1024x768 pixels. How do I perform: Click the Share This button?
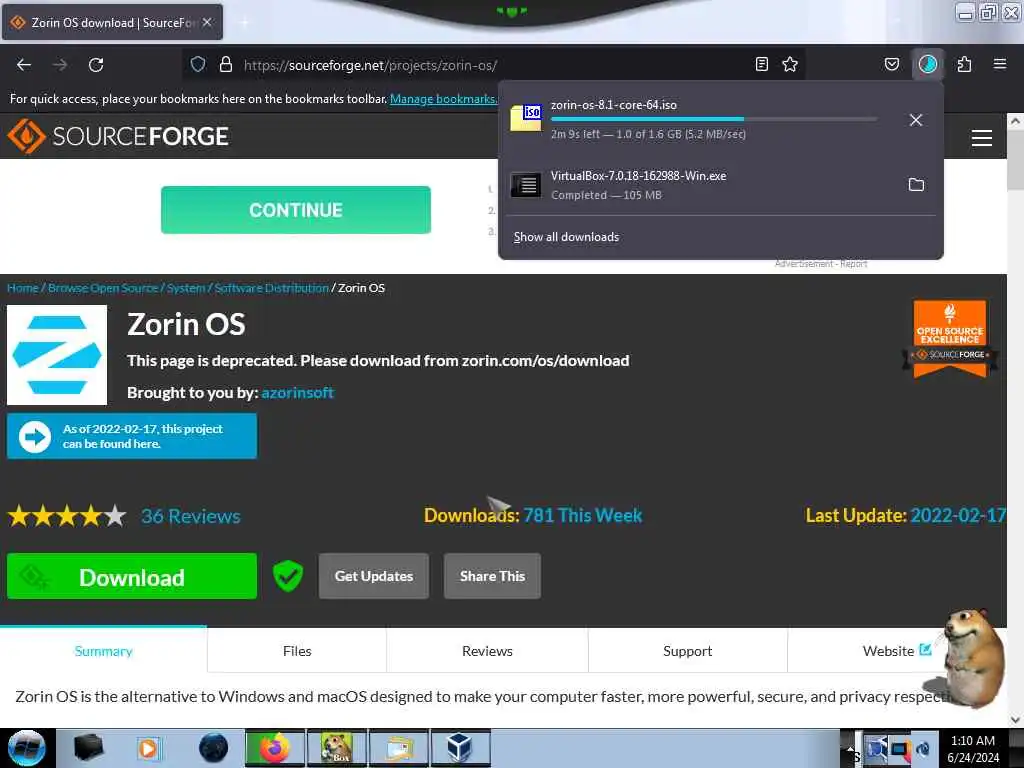click(x=492, y=576)
